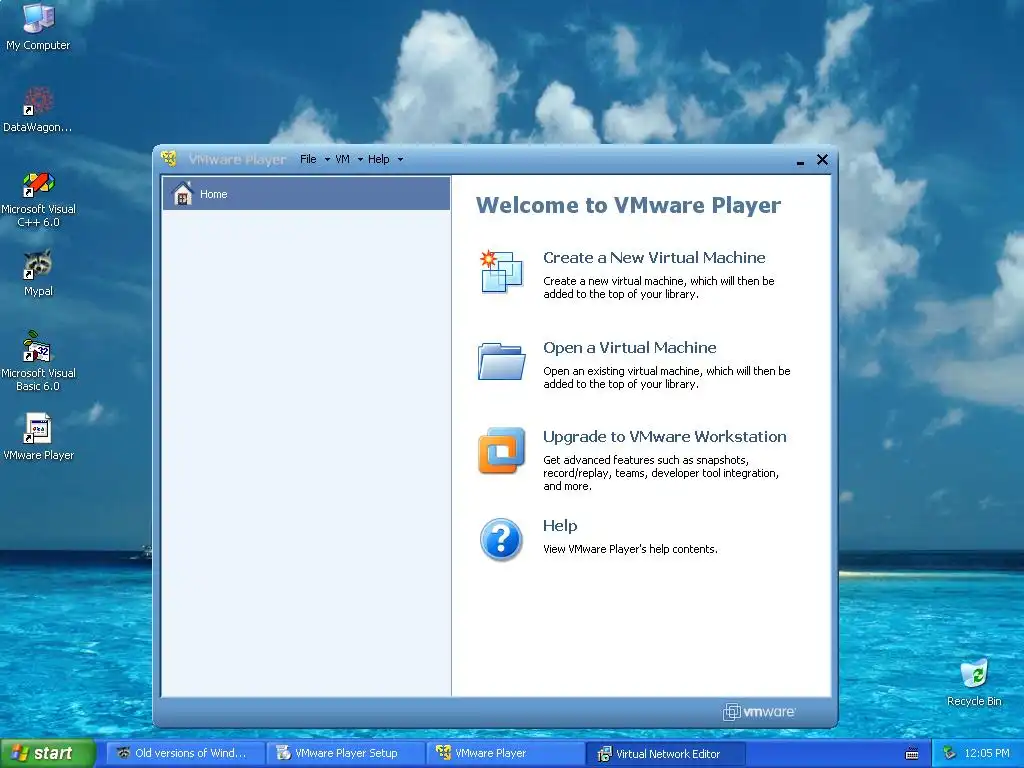The height and width of the screenshot is (768, 1024).
Task: Click the network tray icon near clock
Action: click(949, 754)
